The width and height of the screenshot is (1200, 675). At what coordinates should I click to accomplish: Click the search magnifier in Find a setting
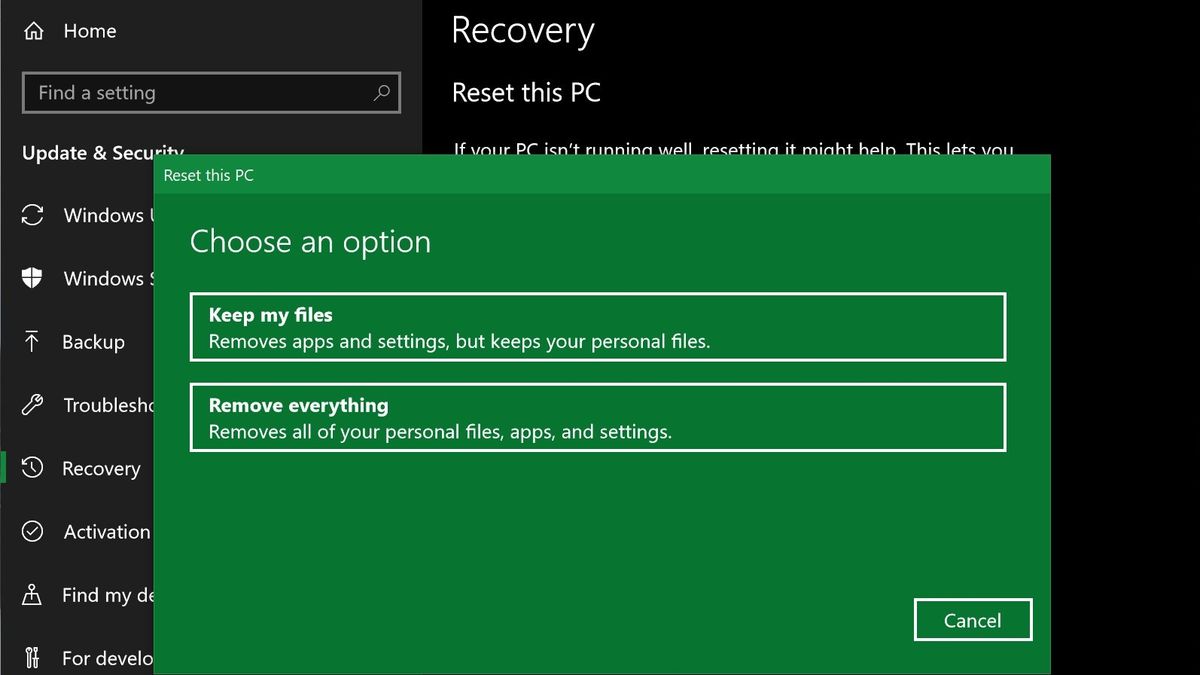pyautogui.click(x=380, y=92)
